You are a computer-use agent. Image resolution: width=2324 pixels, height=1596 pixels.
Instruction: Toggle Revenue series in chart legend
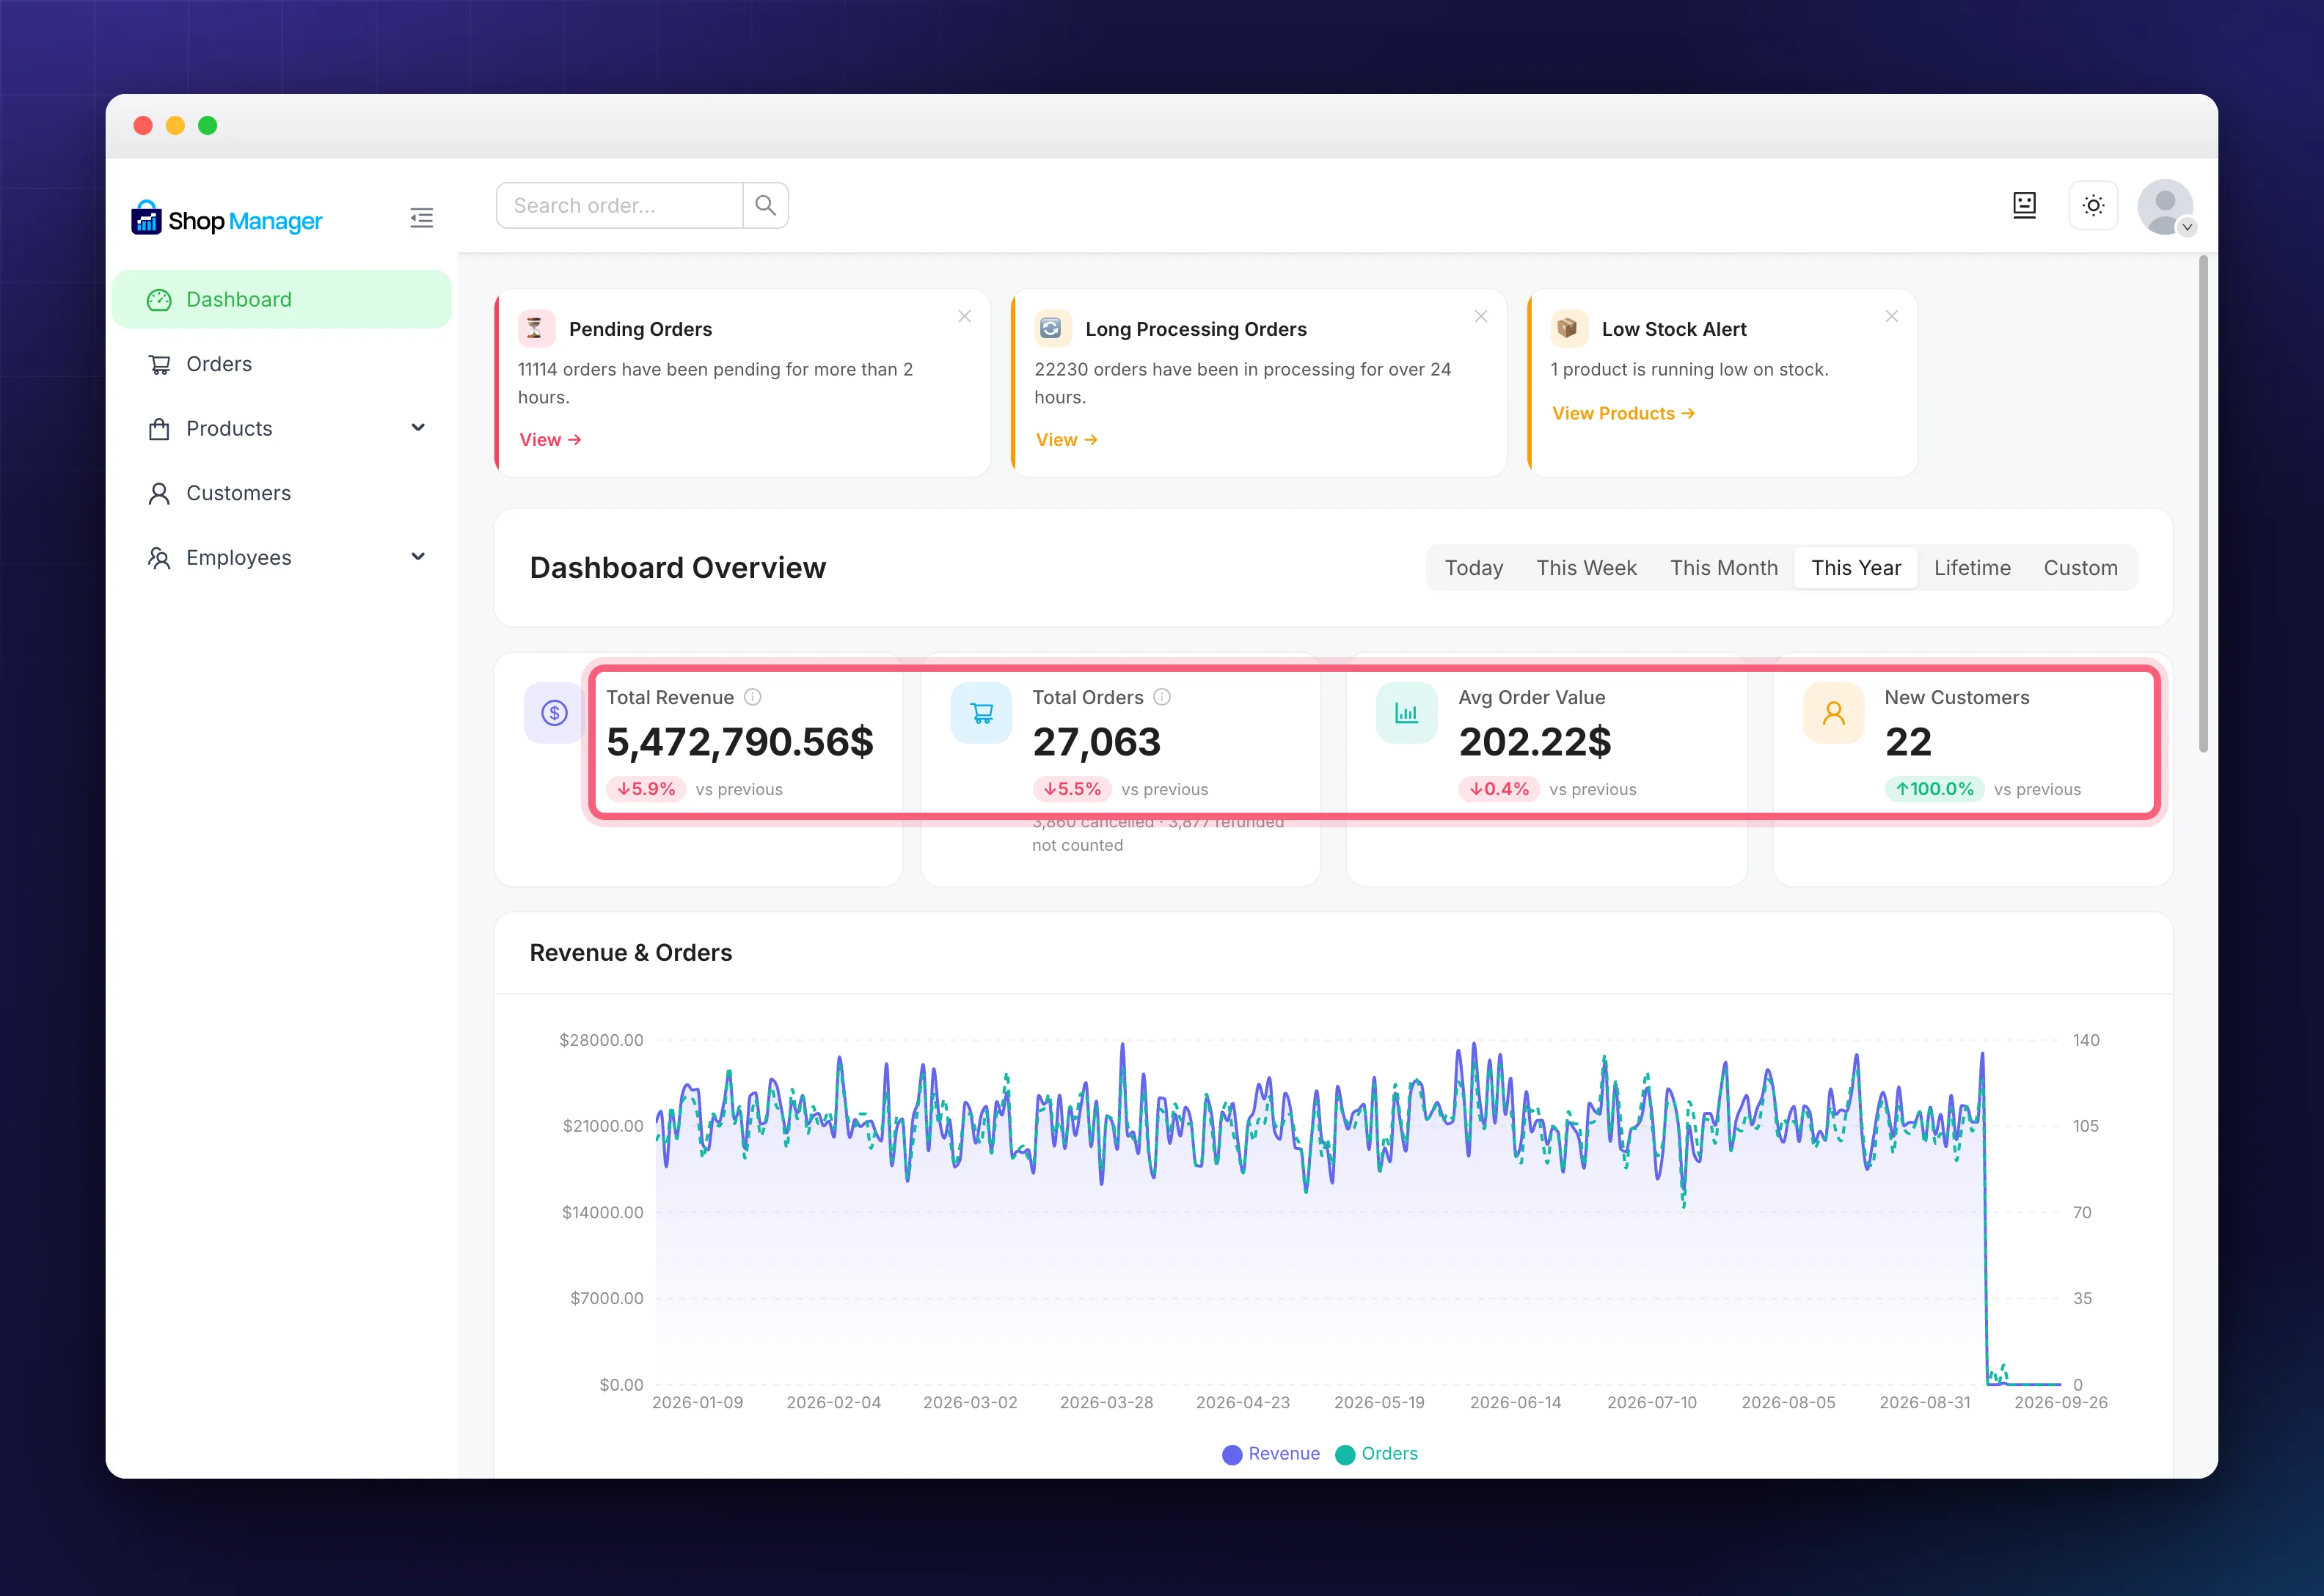pos(1271,1454)
